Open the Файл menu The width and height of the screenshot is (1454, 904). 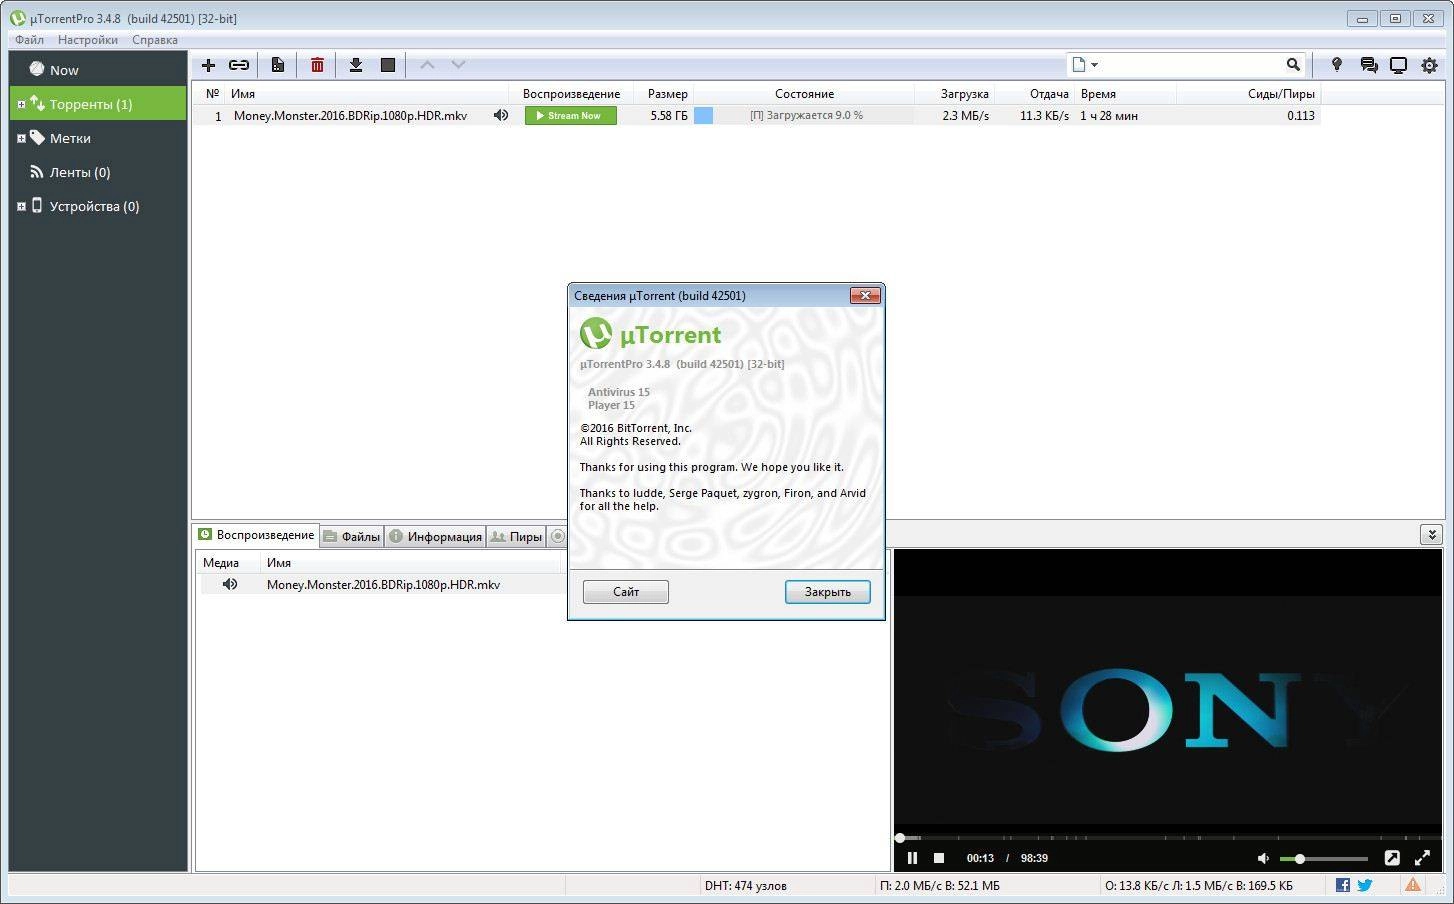[x=29, y=40]
